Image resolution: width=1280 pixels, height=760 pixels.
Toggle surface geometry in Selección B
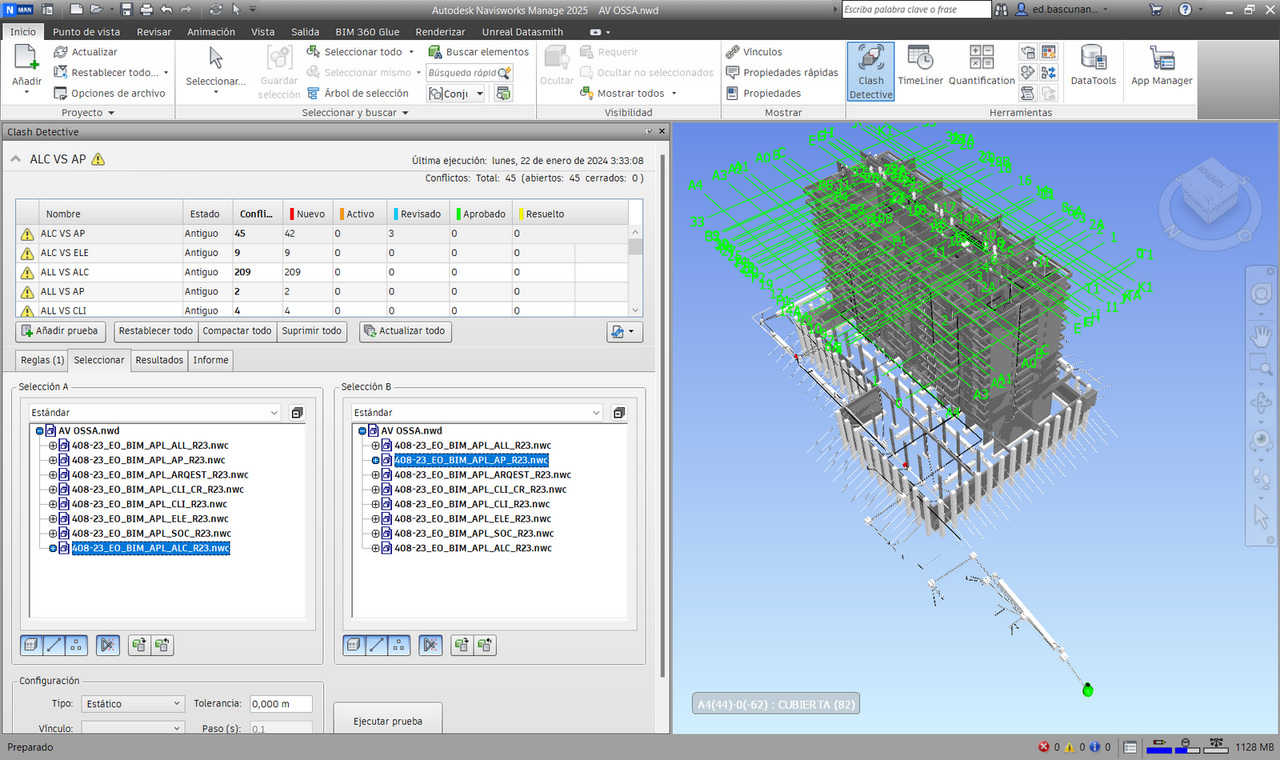[354, 645]
